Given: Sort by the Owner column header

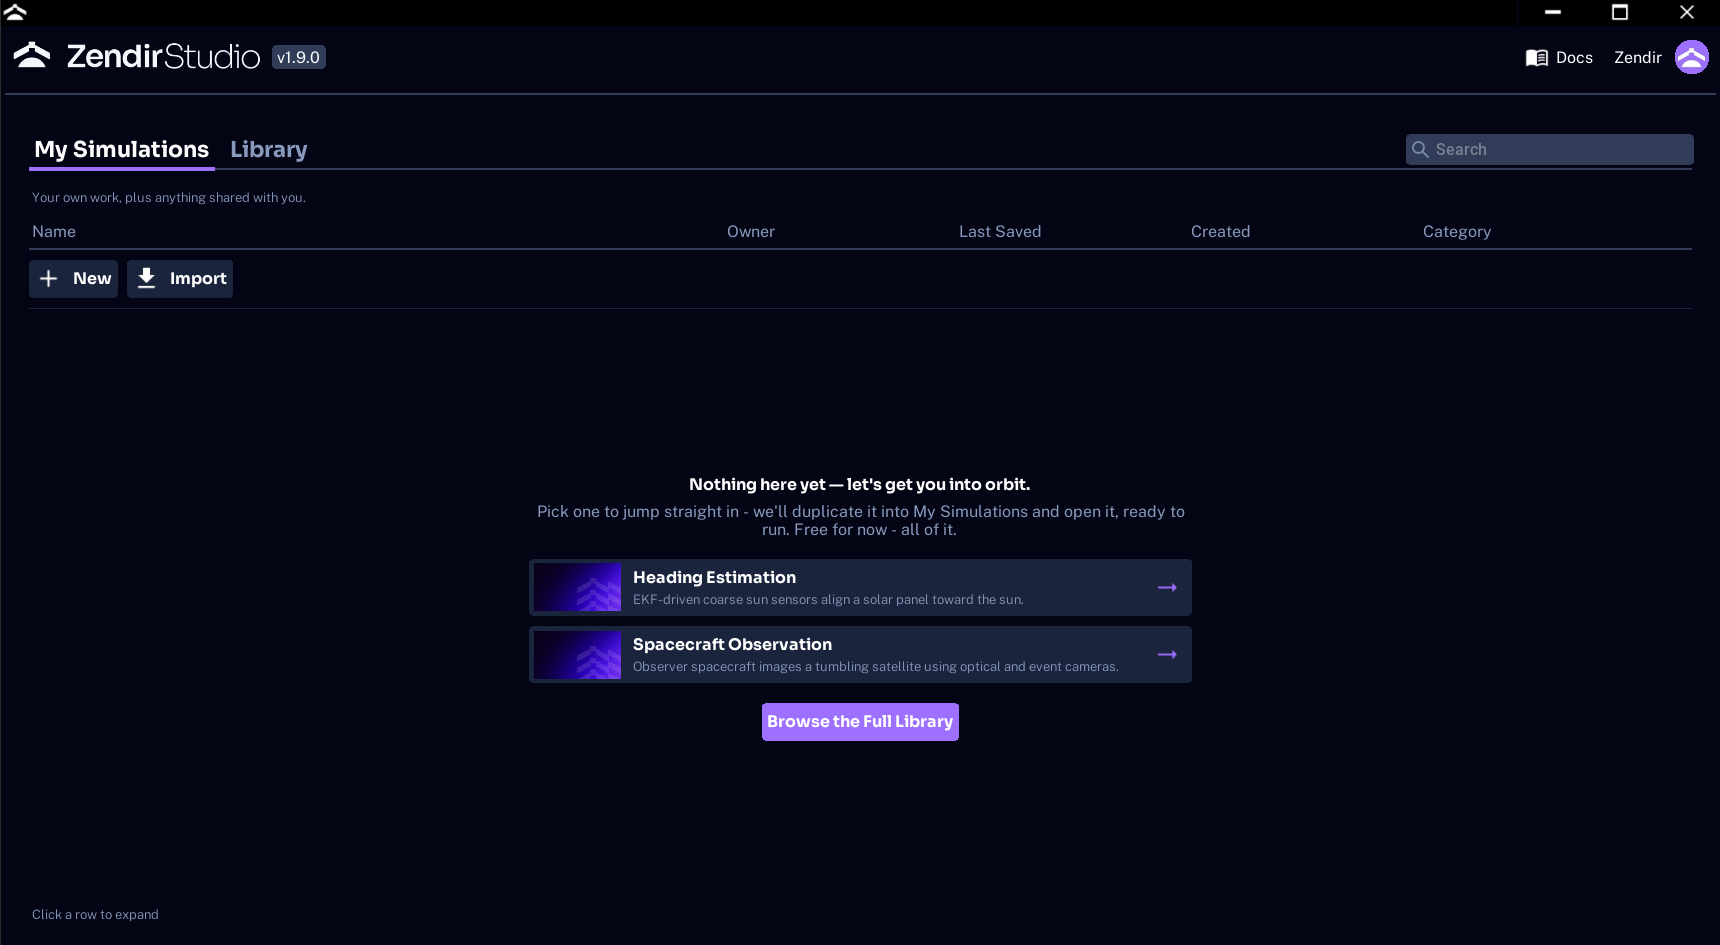Looking at the screenshot, I should click(751, 232).
